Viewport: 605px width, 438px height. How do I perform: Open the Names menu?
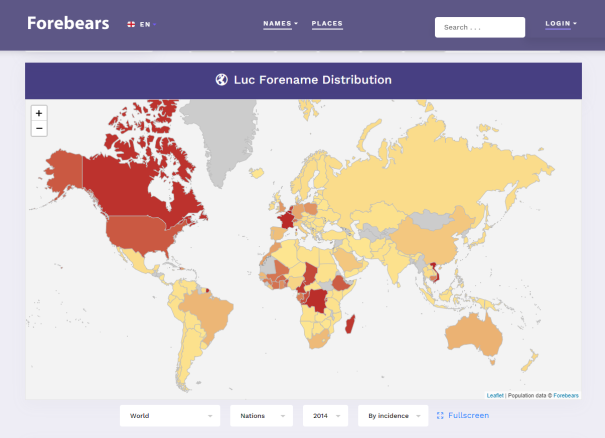[280, 23]
